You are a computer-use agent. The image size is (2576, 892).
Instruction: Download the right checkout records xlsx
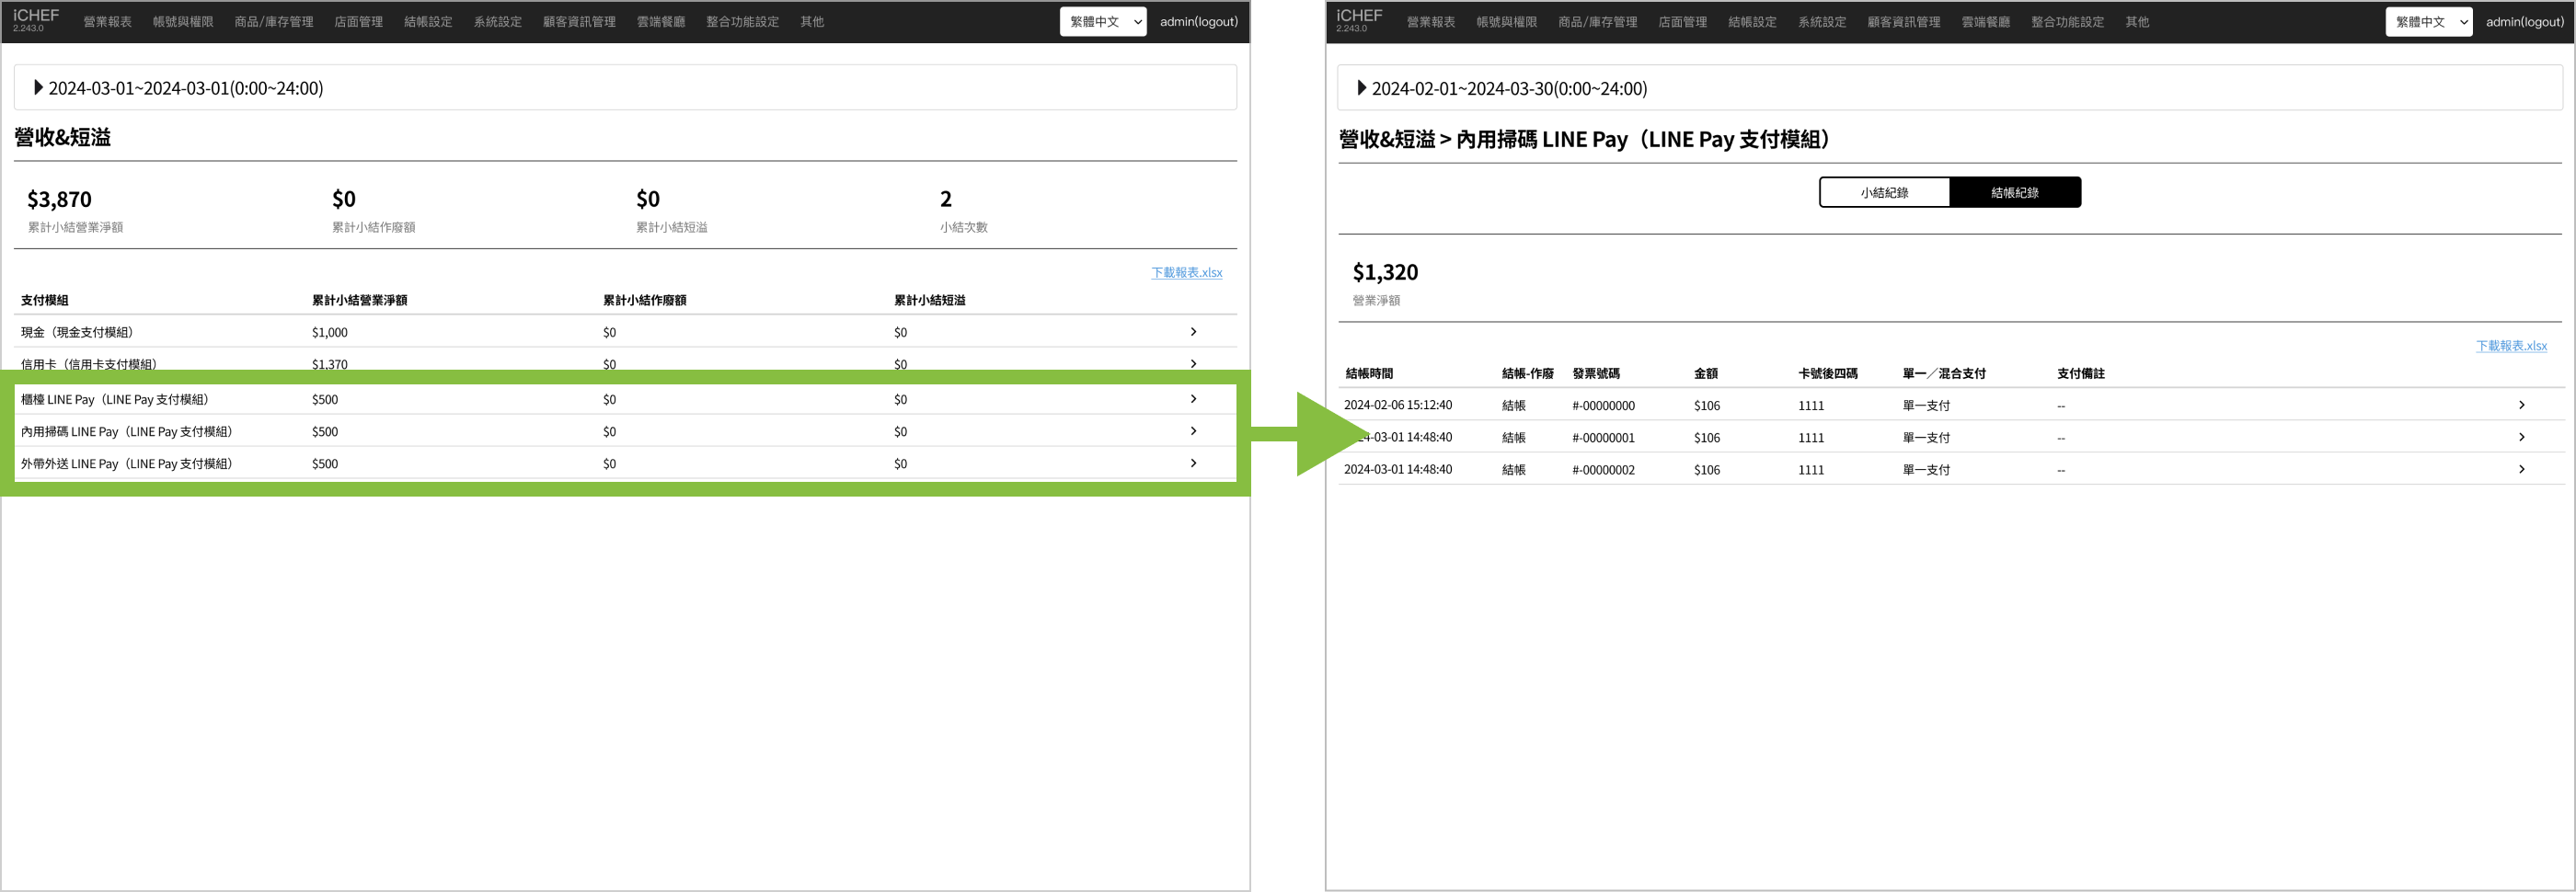[2510, 346]
